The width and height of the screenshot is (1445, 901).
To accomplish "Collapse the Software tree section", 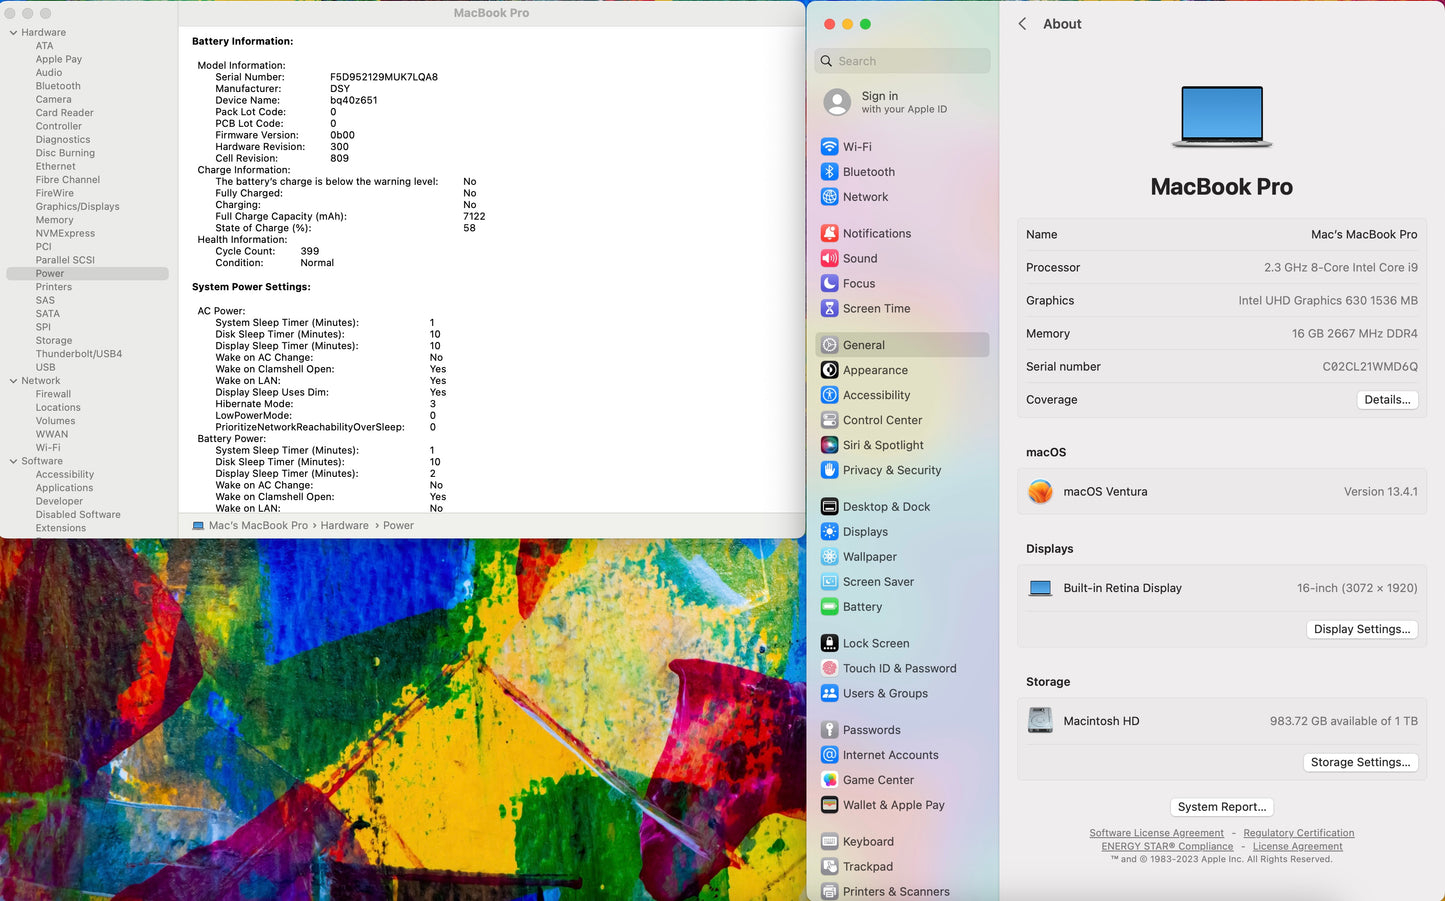I will point(13,461).
